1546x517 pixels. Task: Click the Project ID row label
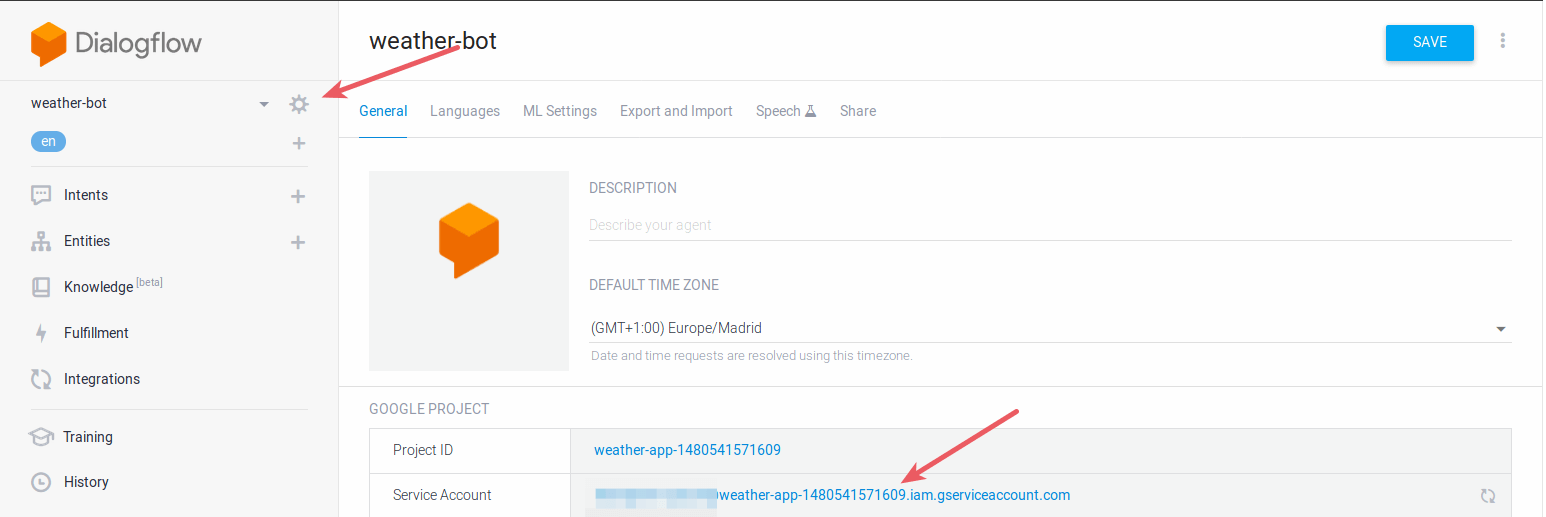pyautogui.click(x=423, y=450)
